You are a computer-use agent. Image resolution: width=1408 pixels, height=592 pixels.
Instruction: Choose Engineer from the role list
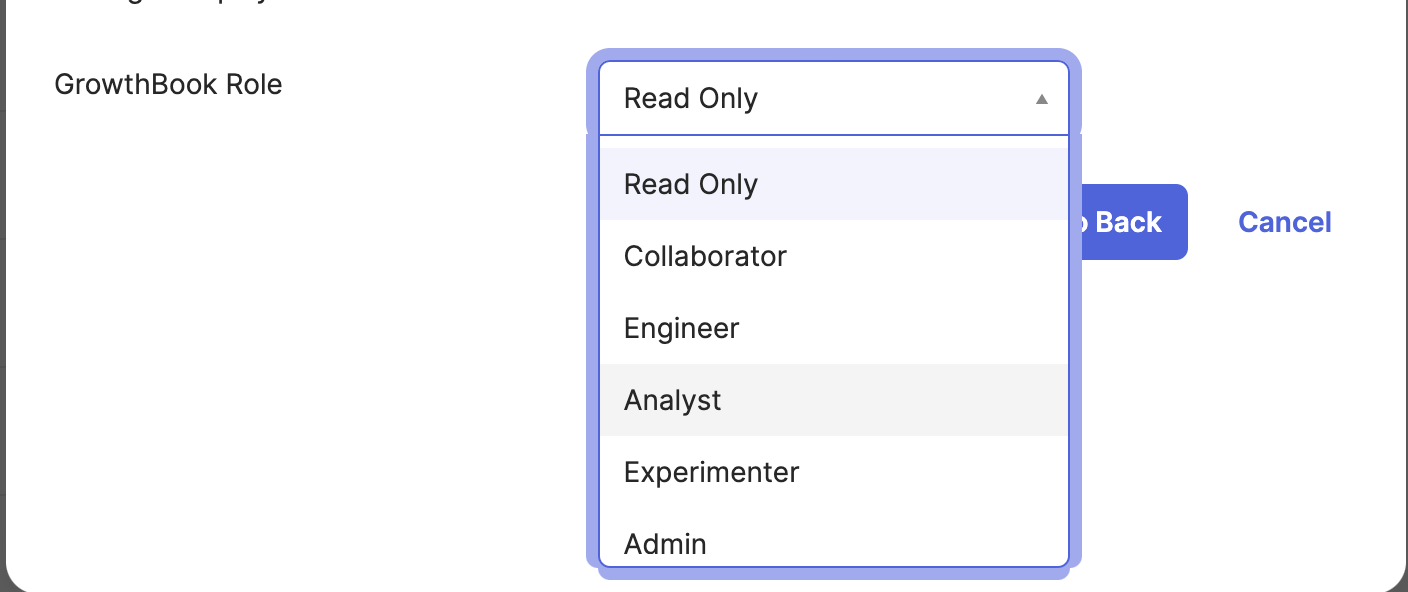(x=834, y=328)
